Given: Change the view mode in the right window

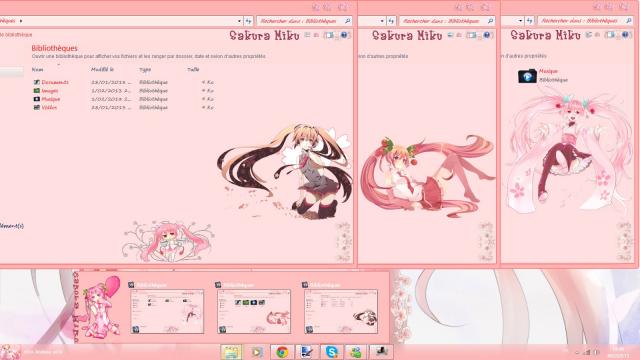Looking at the screenshot, I should tap(589, 36).
